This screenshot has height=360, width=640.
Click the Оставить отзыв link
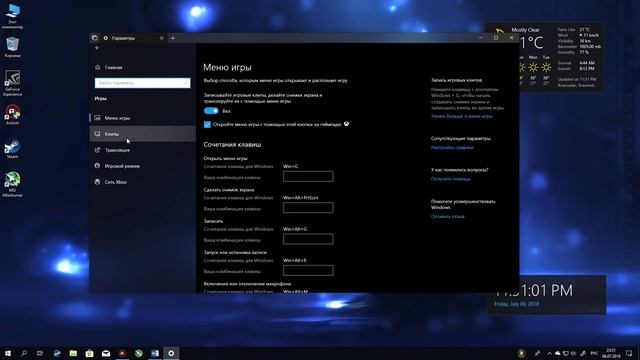point(447,217)
